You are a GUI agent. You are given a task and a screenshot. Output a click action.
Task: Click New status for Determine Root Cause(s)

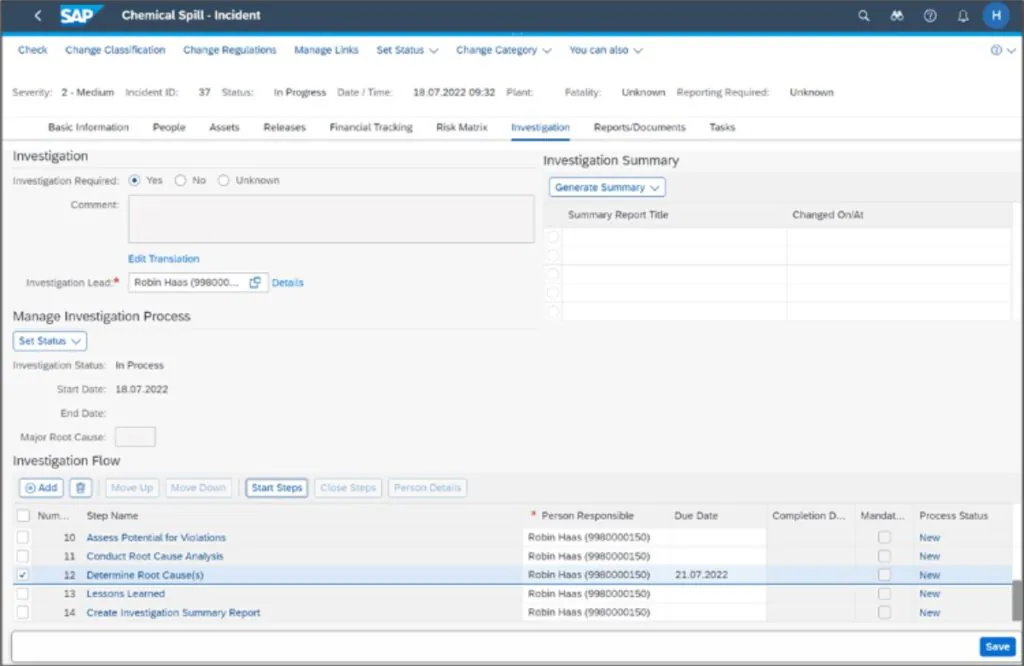929,575
